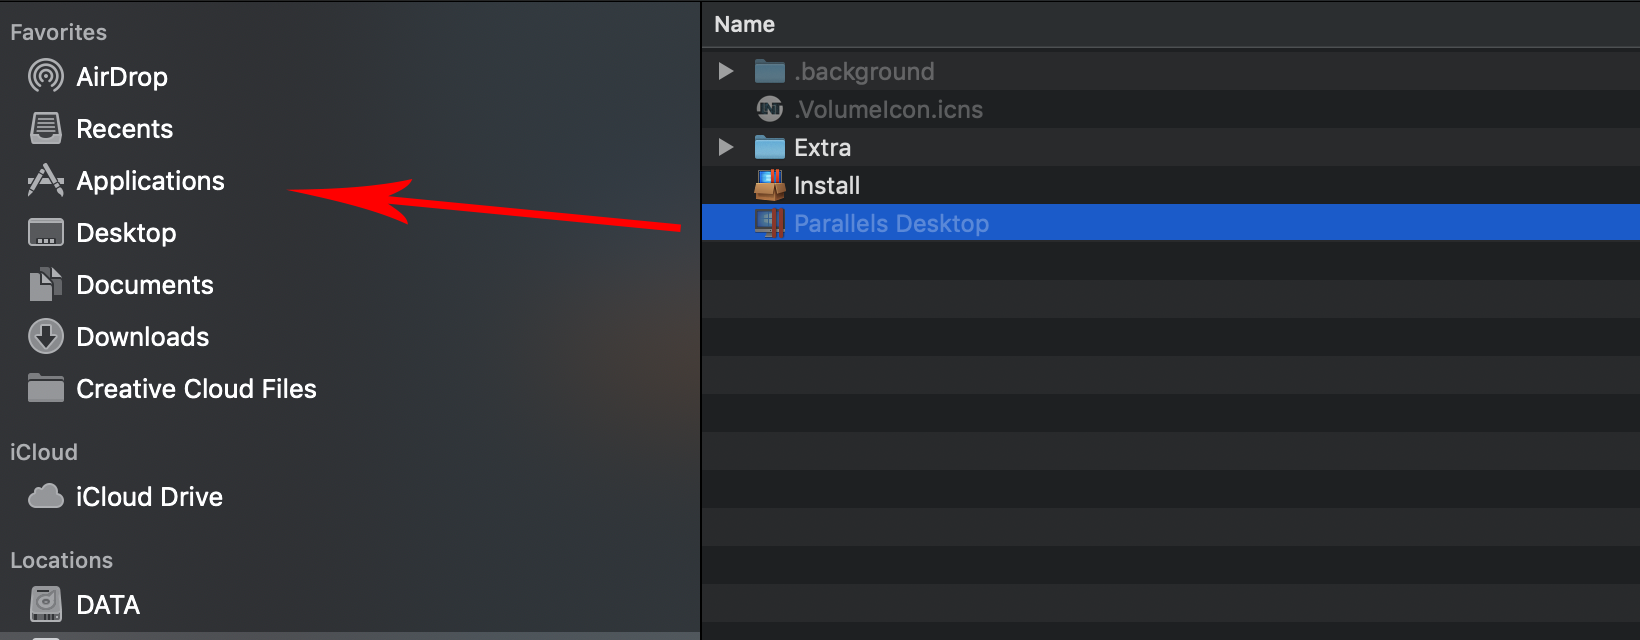Expand the .background folder disclosure triangle

pos(726,72)
